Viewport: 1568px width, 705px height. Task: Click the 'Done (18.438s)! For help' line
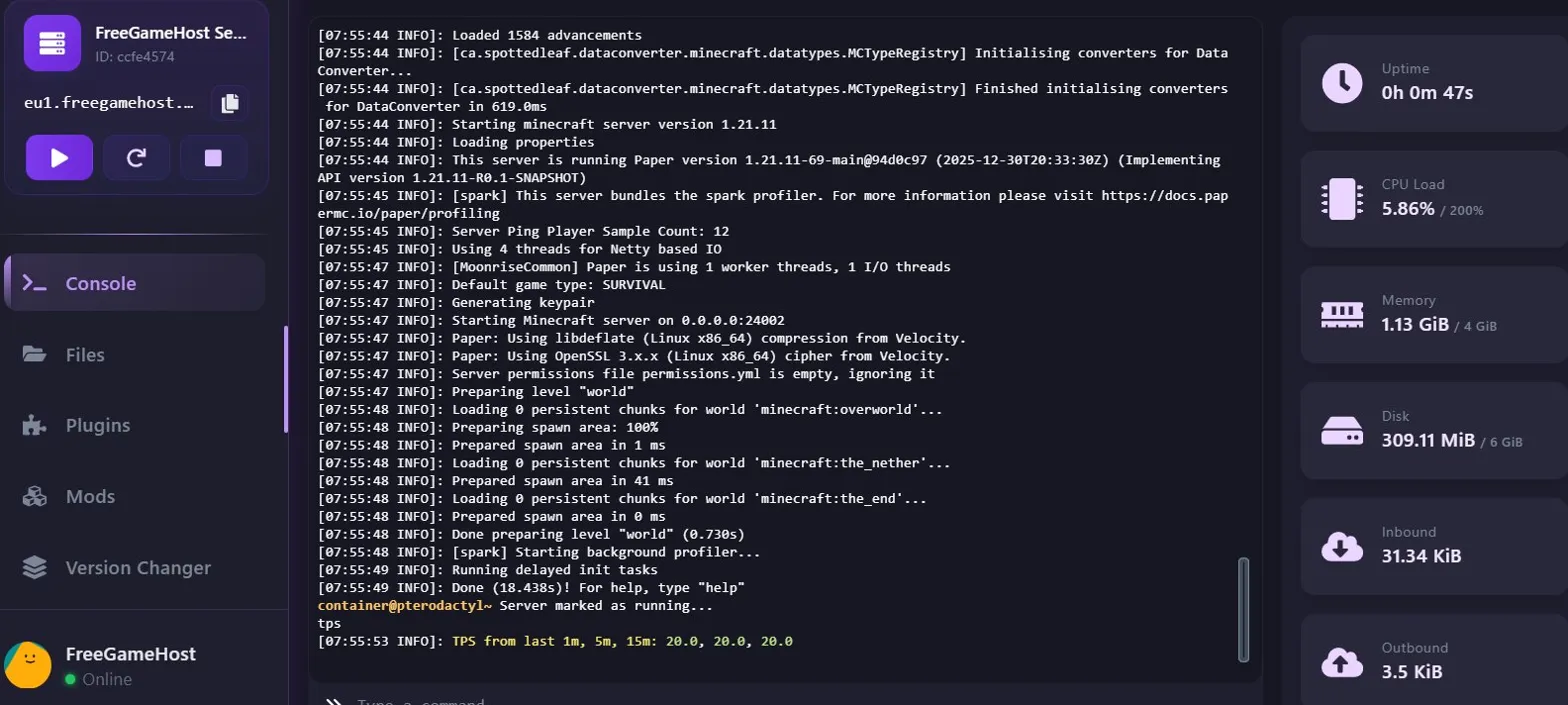pyautogui.click(x=531, y=588)
